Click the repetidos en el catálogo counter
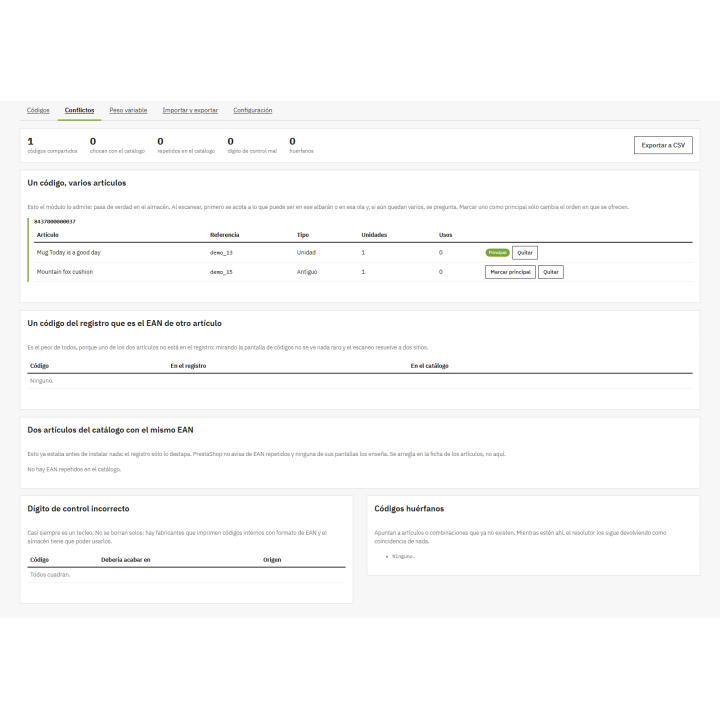720x720 pixels. (186, 145)
